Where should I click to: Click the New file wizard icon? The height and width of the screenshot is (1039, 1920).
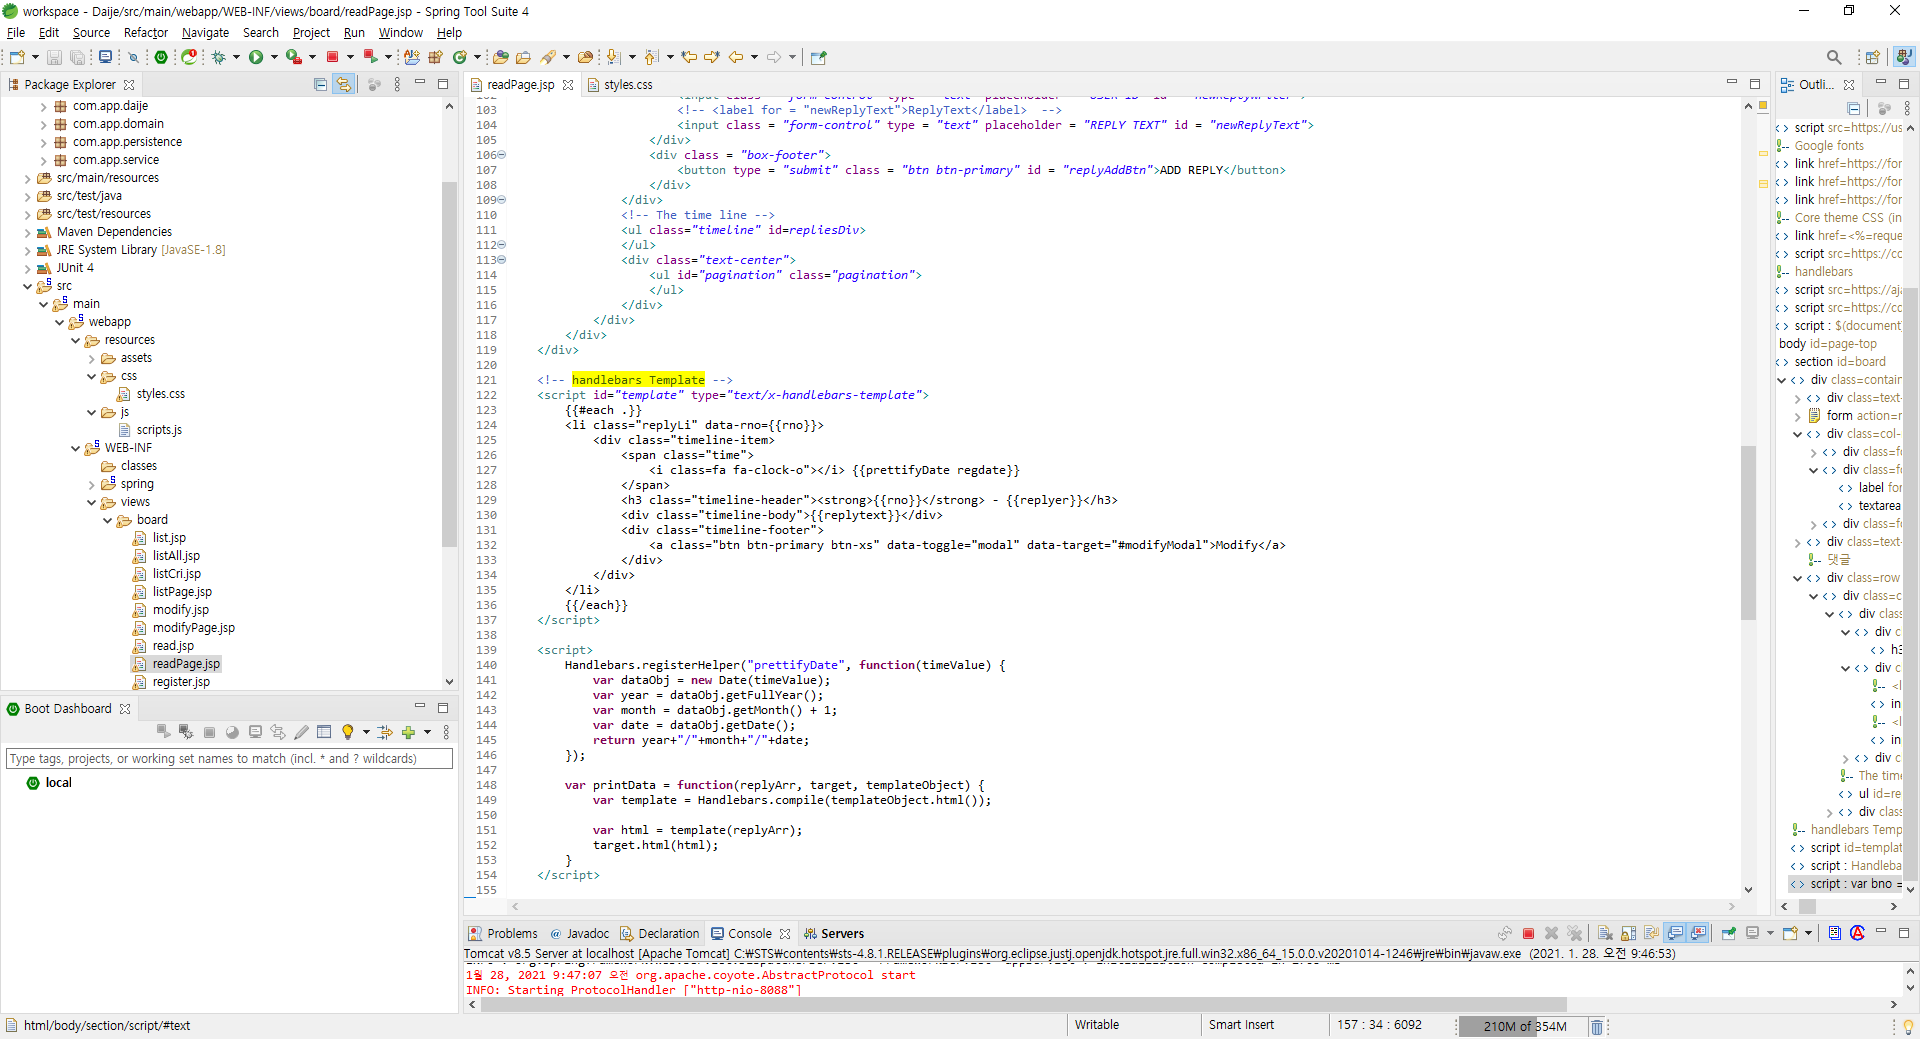(x=17, y=57)
